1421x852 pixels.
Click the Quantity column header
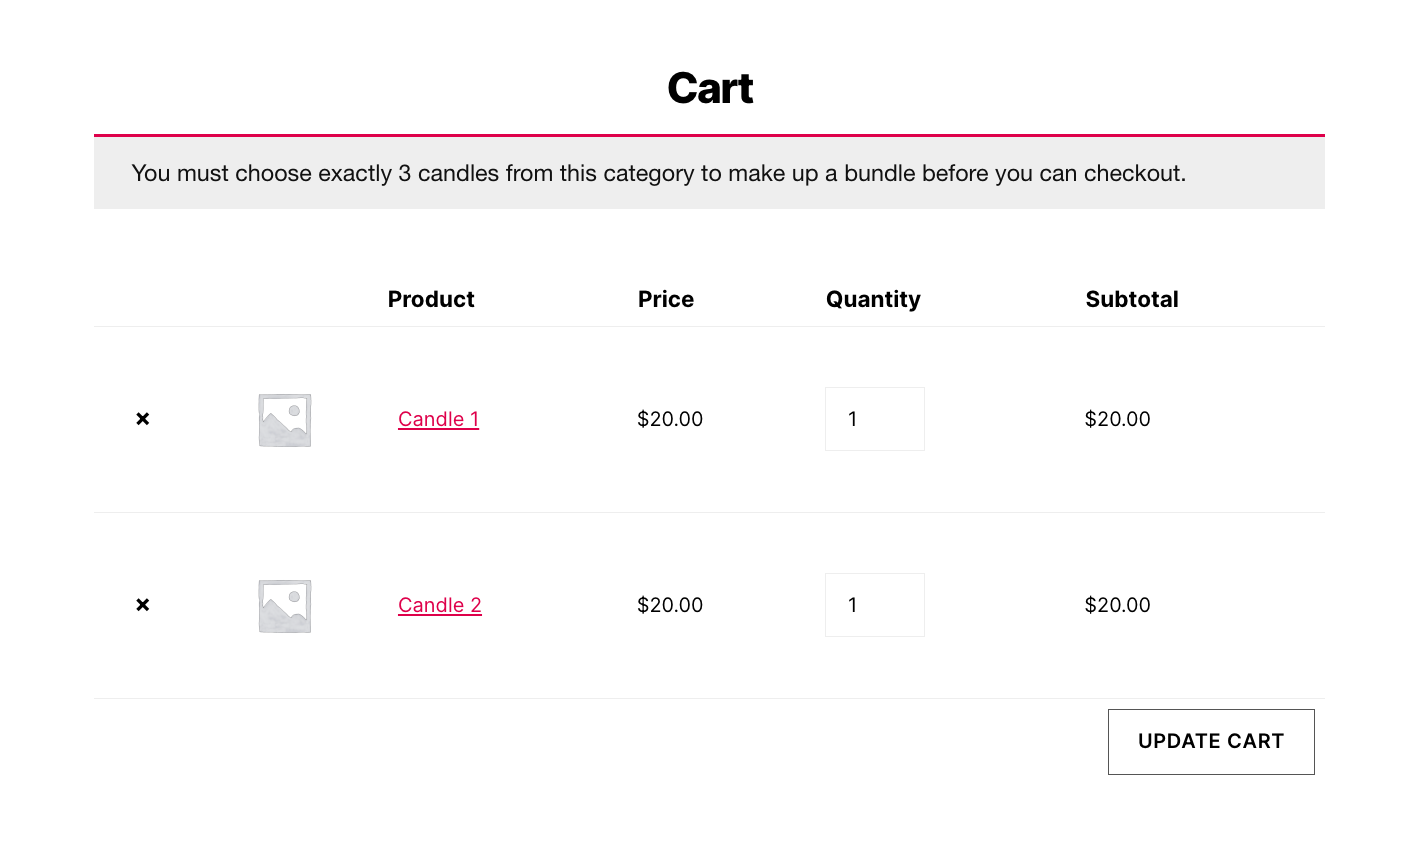click(x=873, y=299)
